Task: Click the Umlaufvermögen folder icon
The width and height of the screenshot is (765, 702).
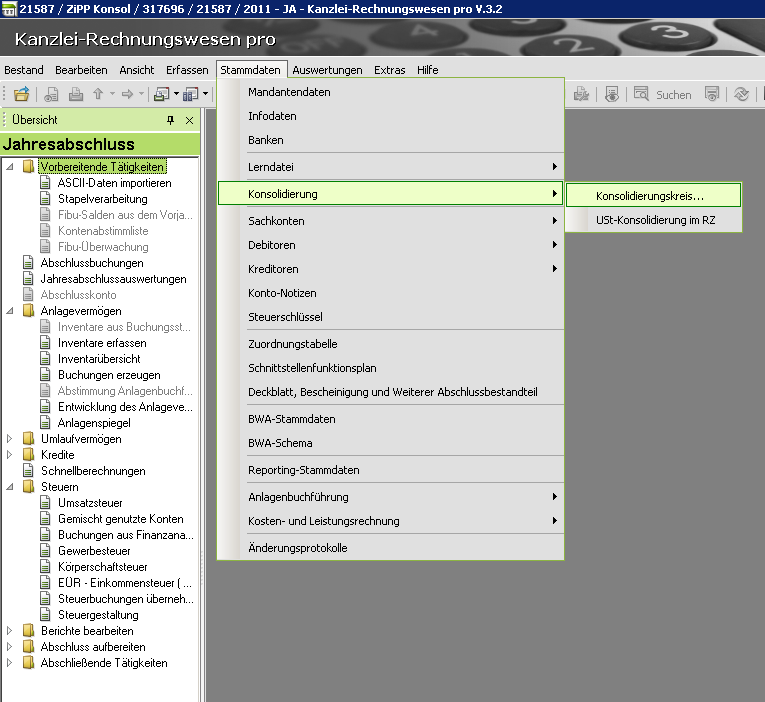Action: 29,438
